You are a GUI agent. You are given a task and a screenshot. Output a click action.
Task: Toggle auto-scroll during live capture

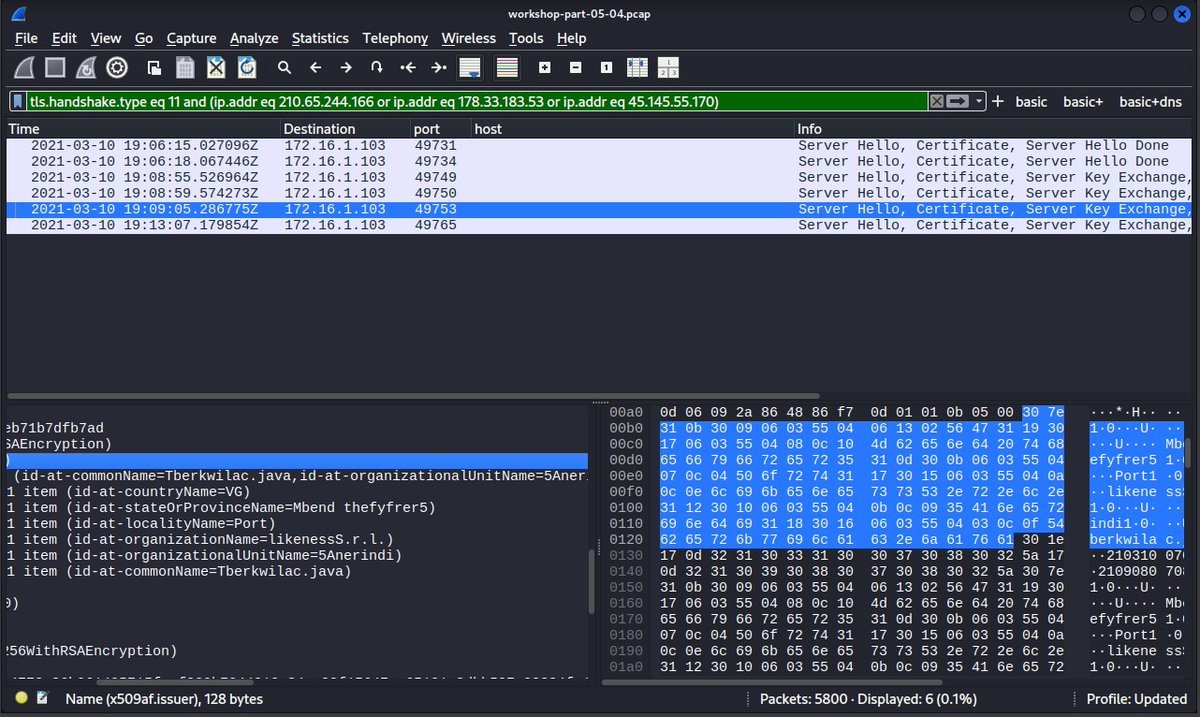(469, 68)
